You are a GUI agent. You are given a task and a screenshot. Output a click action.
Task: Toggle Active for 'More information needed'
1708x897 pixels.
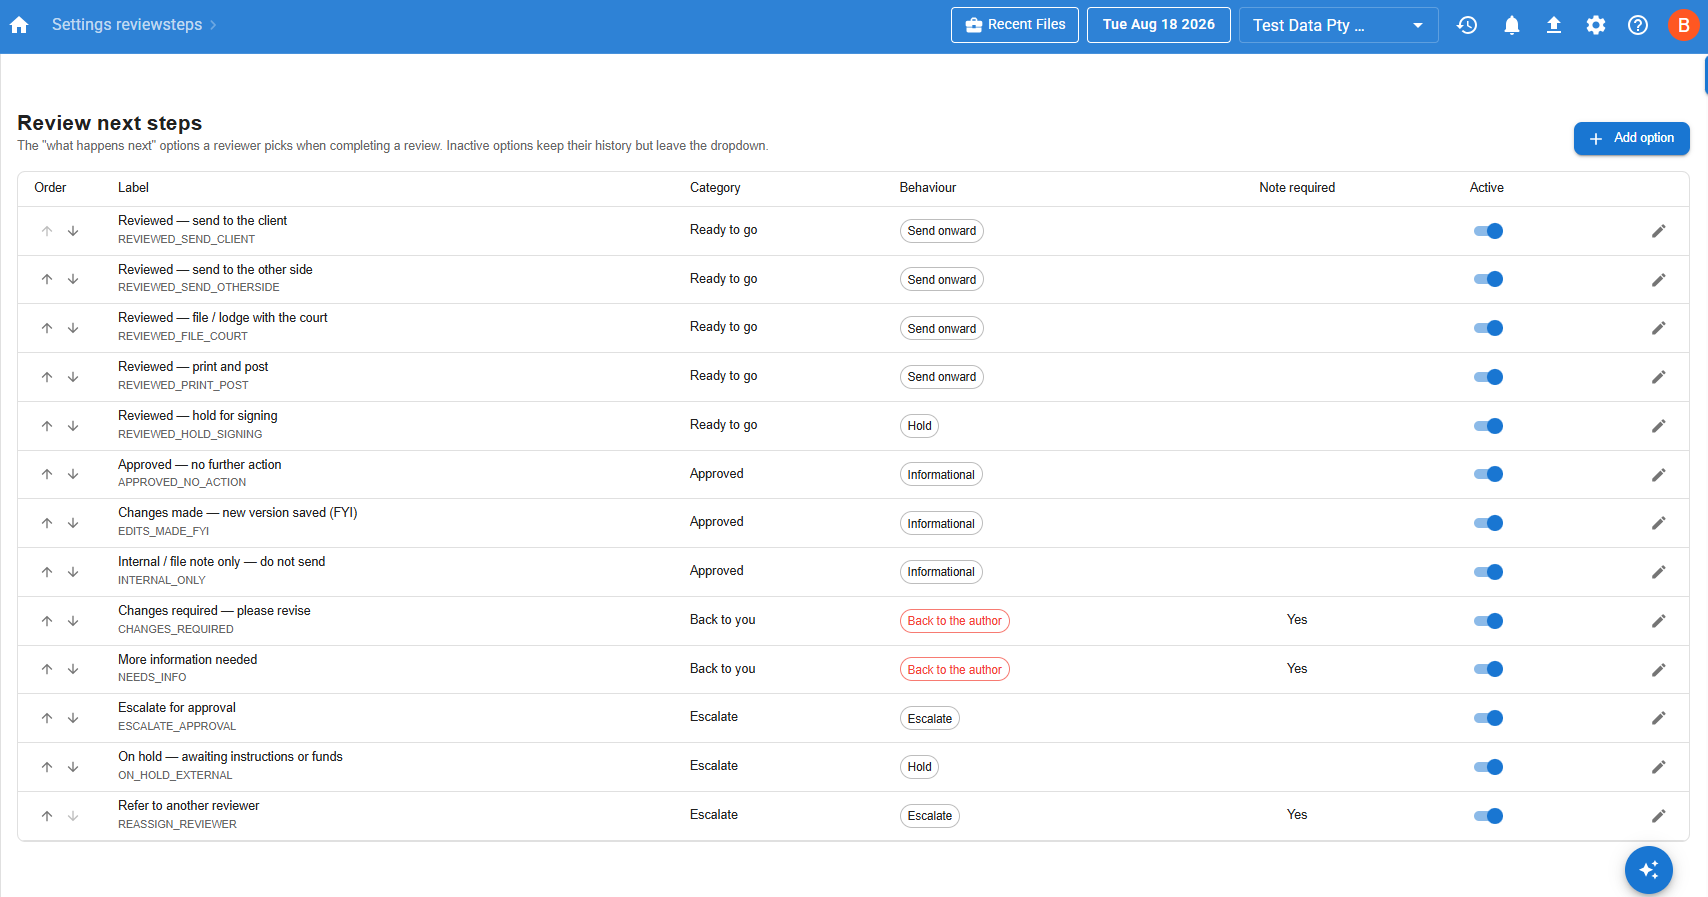tap(1488, 670)
